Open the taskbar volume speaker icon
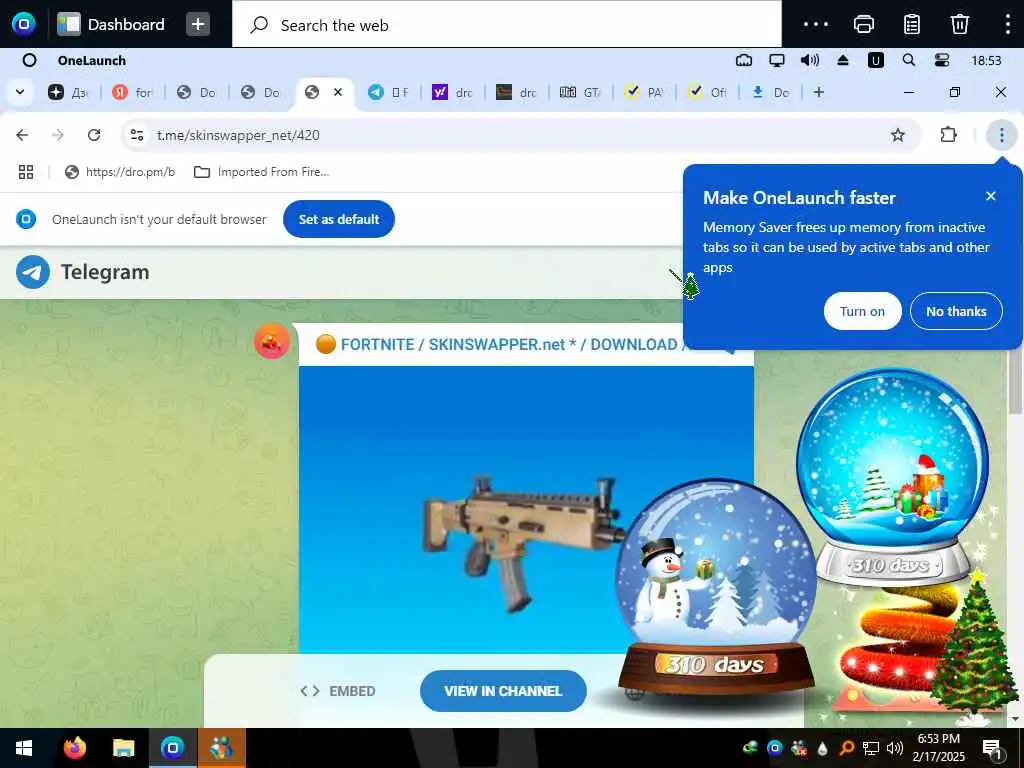The width and height of the screenshot is (1024, 768). (x=895, y=748)
